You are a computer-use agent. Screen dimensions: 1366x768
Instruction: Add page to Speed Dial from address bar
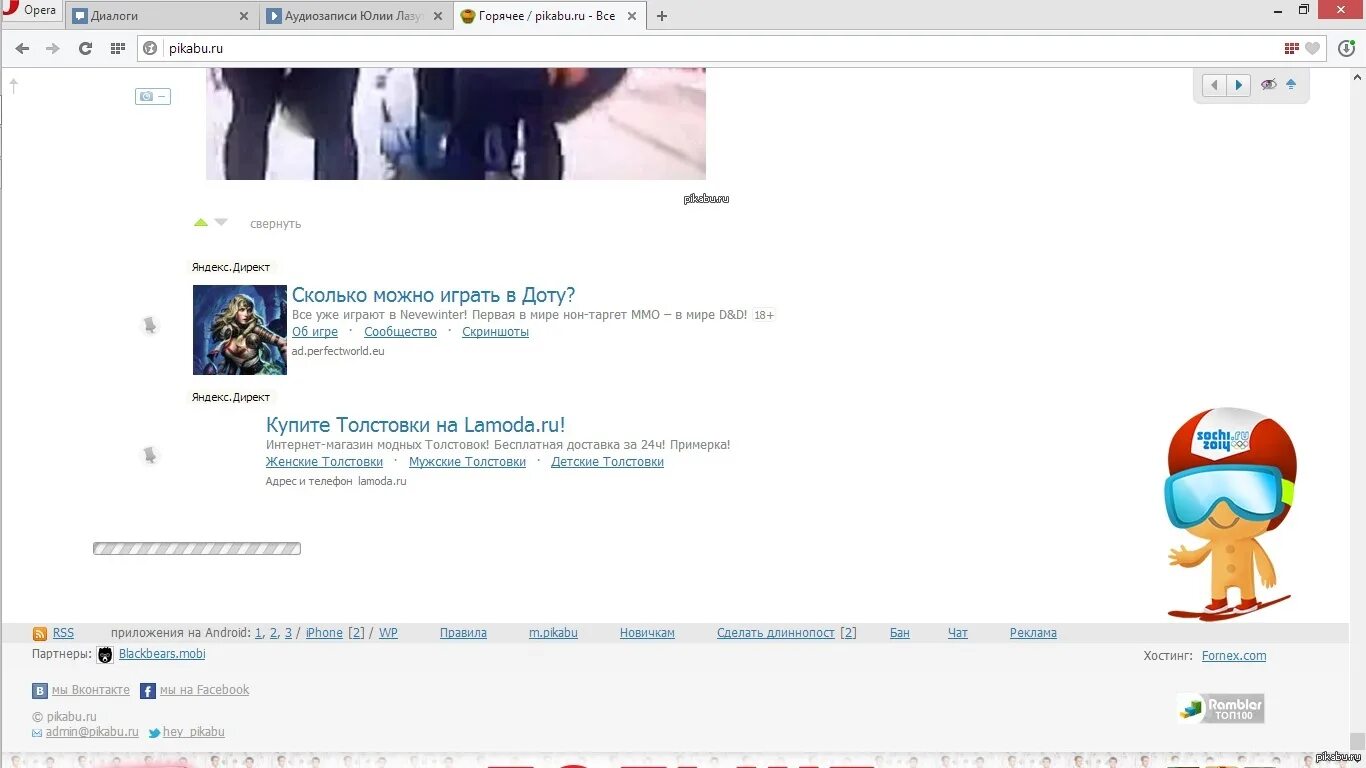pyautogui.click(x=1292, y=48)
